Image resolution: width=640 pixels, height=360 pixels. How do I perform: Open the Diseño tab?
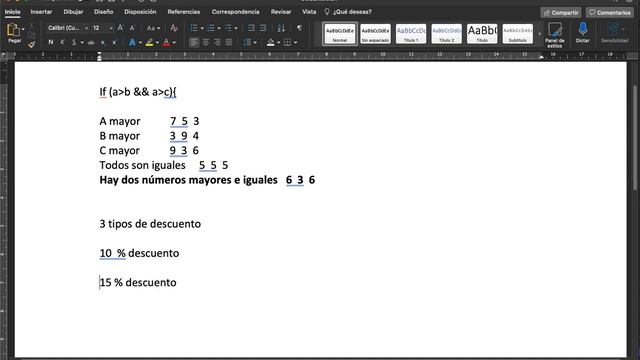point(104,12)
